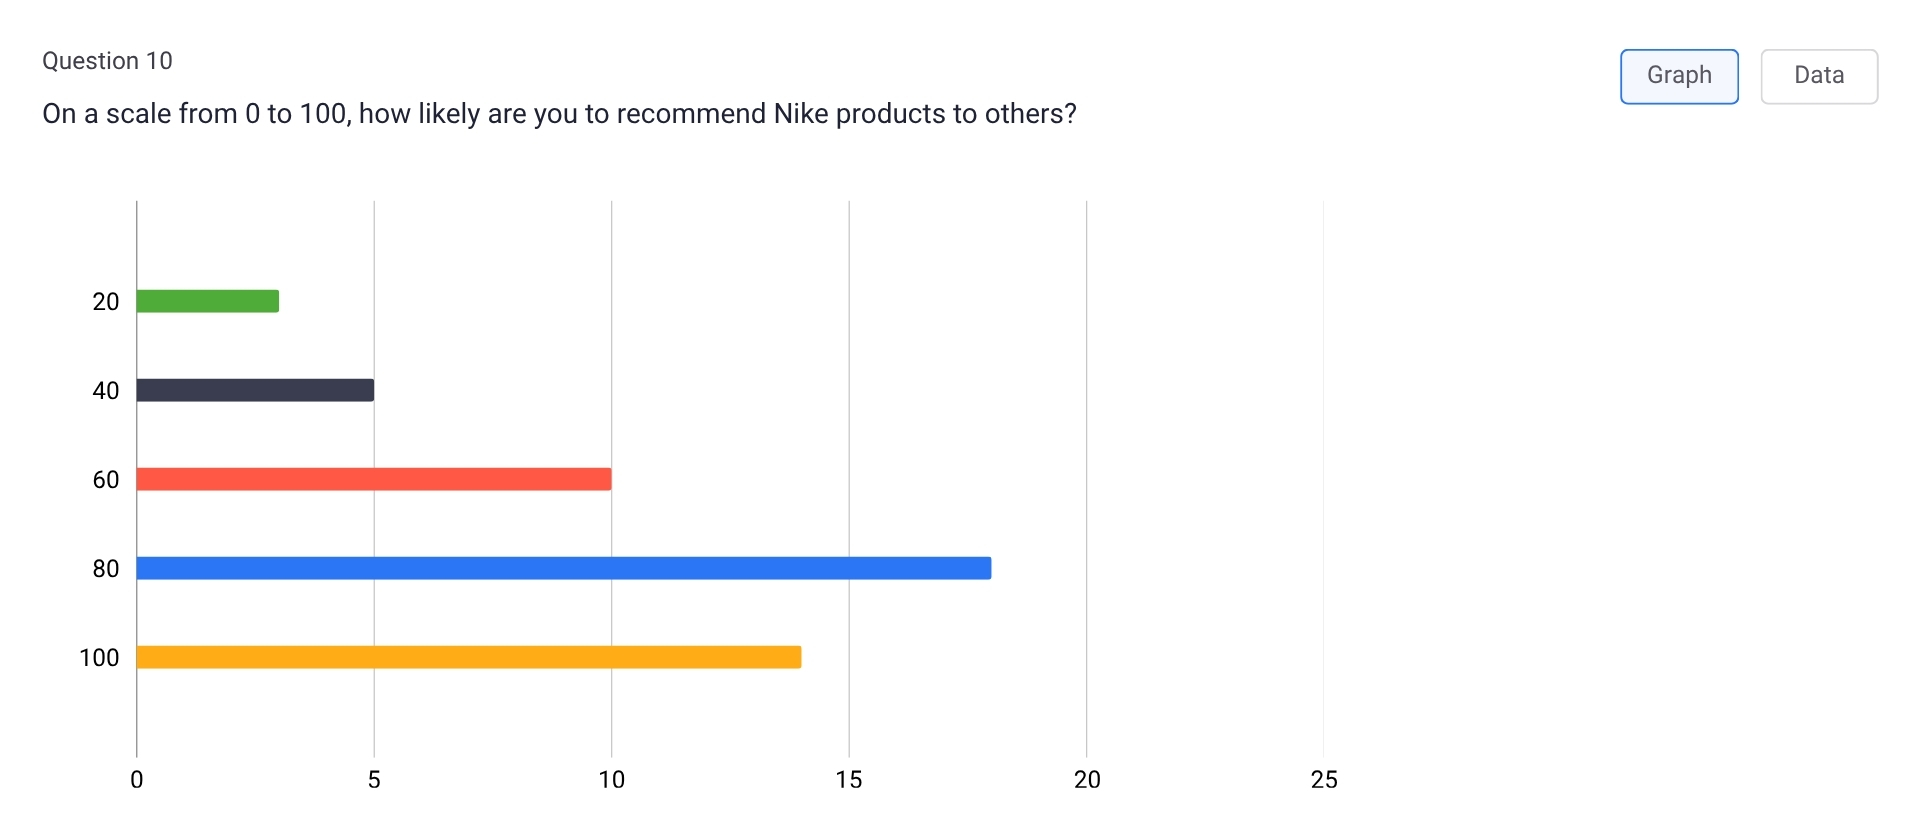Switch to the Graph view tab
The width and height of the screenshot is (1920, 834).
coord(1679,76)
